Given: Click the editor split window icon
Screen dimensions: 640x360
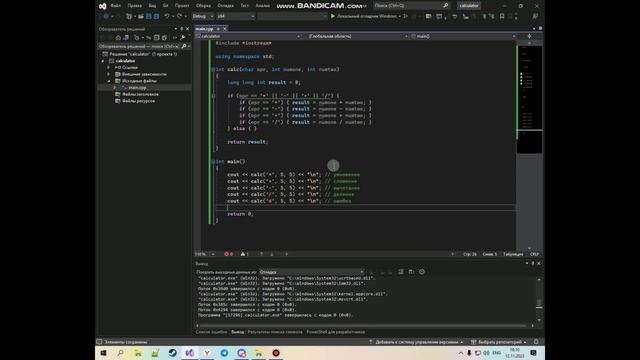Looking at the screenshot, I should tap(529, 36).
